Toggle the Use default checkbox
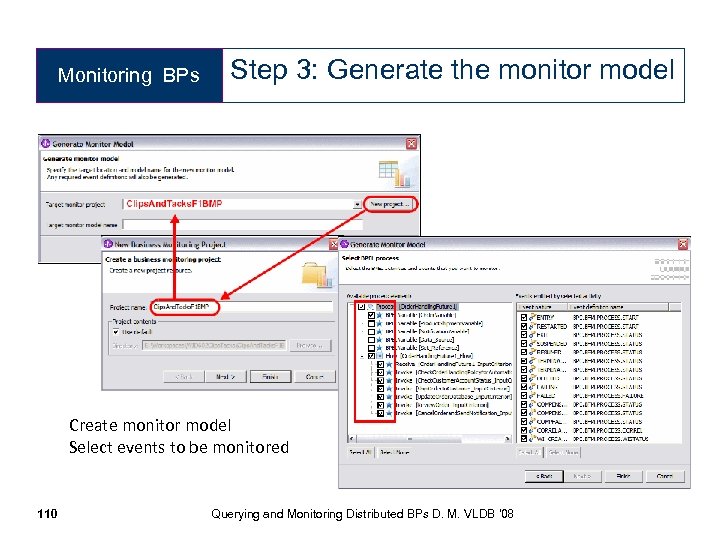Screen dimensions: 720x540 tap(116, 332)
